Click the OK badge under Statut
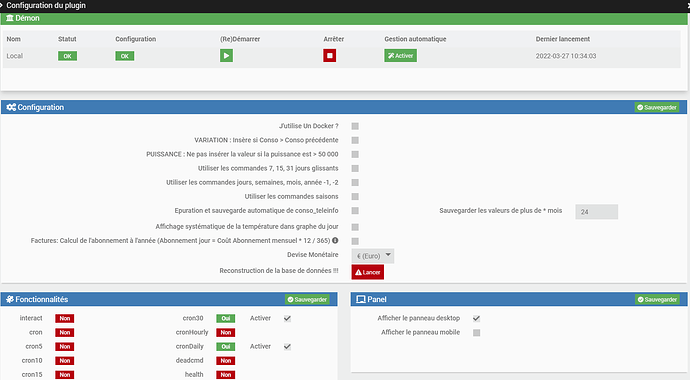Viewport: 690px width, 380px height. (67, 56)
